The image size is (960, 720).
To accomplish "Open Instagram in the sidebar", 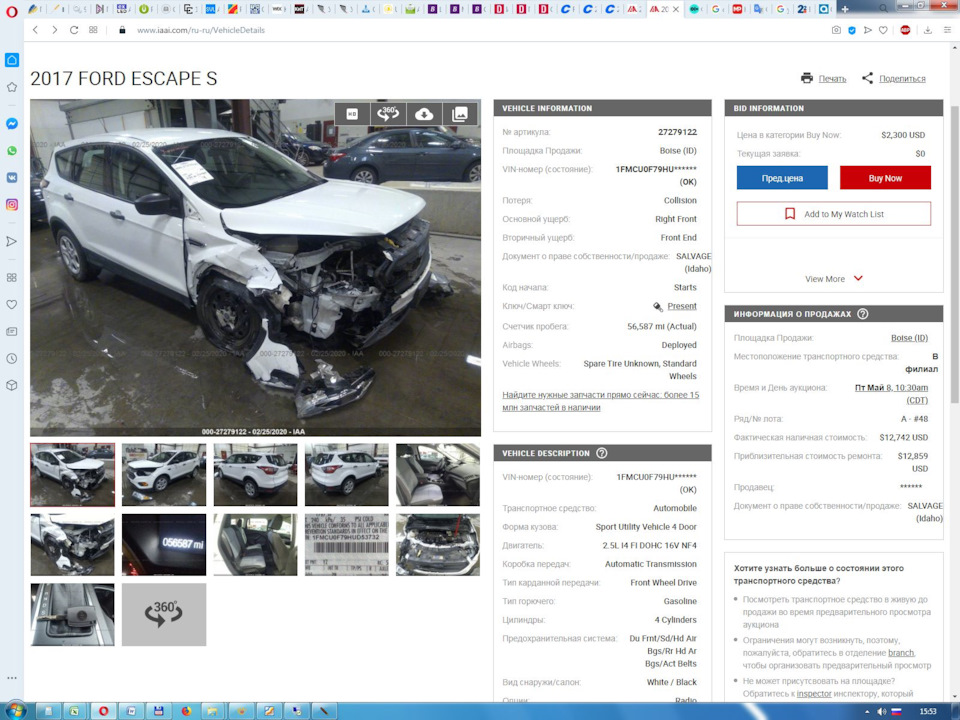I will click(12, 204).
